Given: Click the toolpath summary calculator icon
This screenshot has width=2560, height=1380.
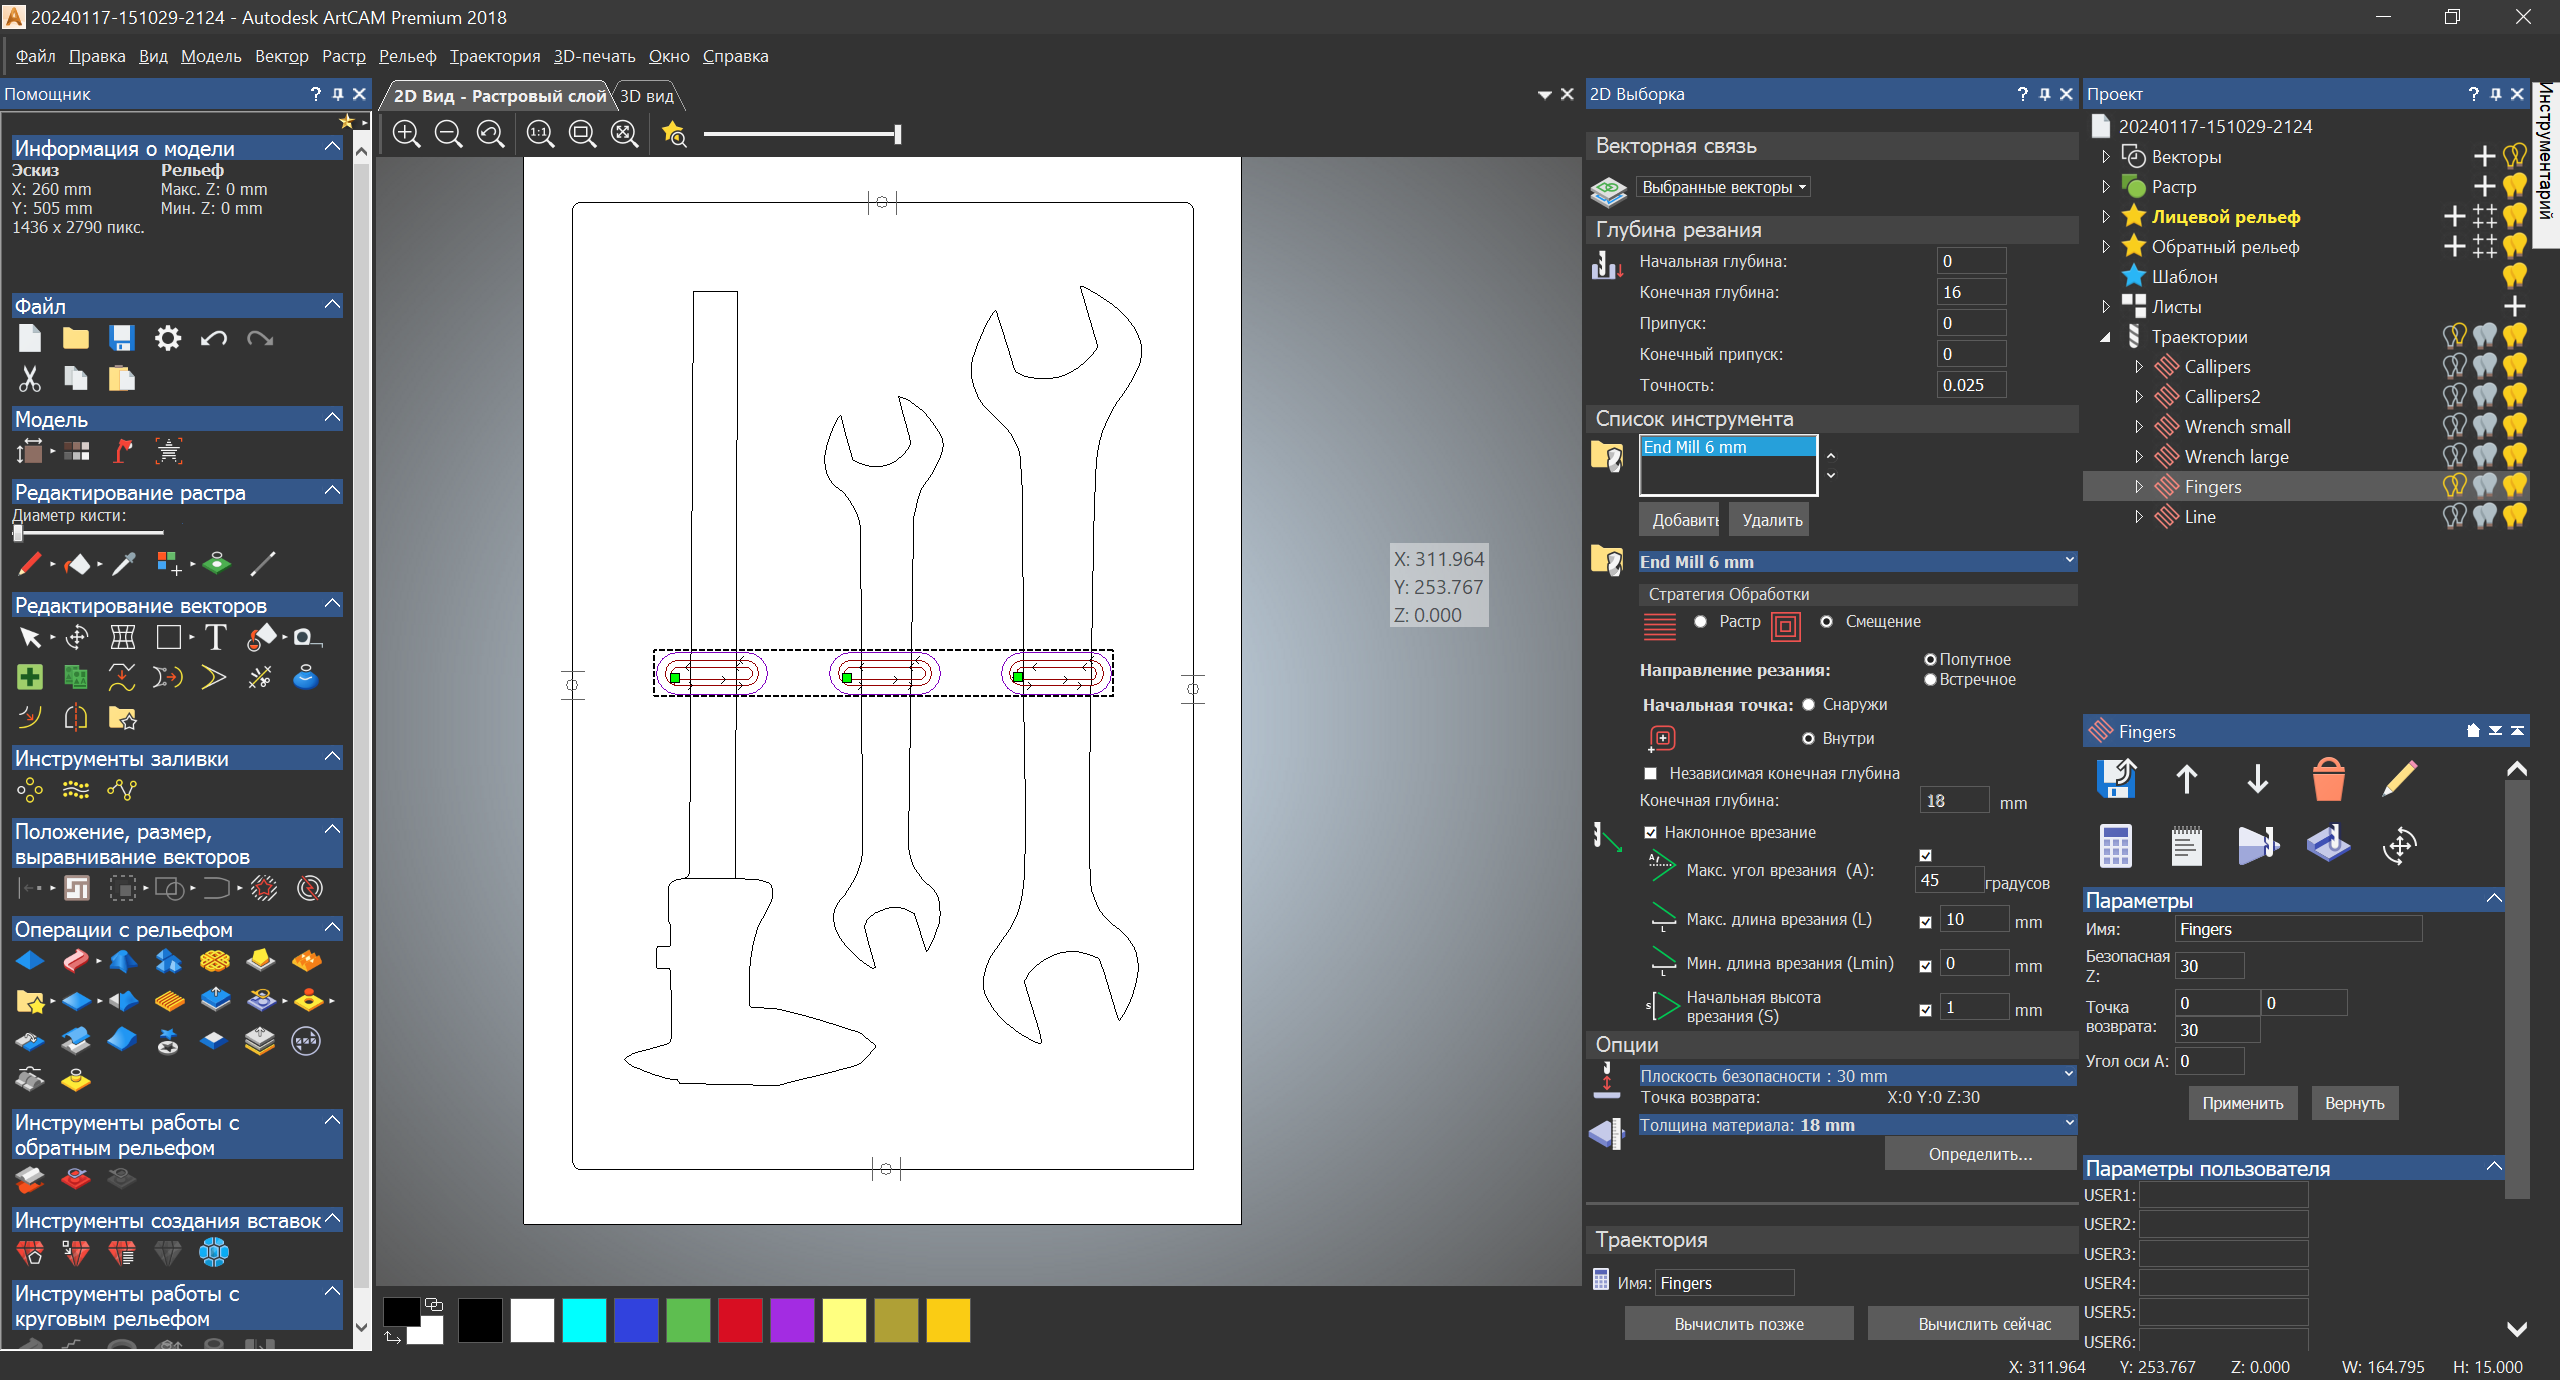Looking at the screenshot, I should tap(2115, 846).
